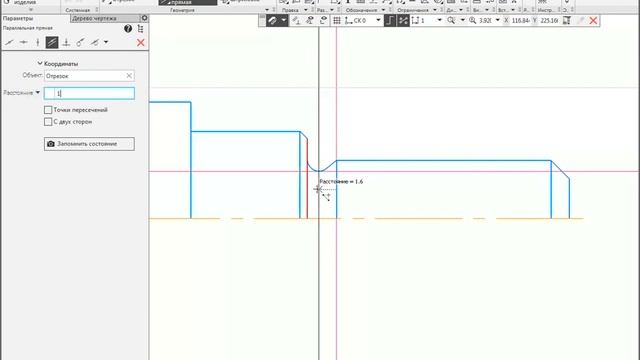Image resolution: width=640 pixels, height=360 pixels.
Task: Click the Y coordinate field
Action: (549, 20)
